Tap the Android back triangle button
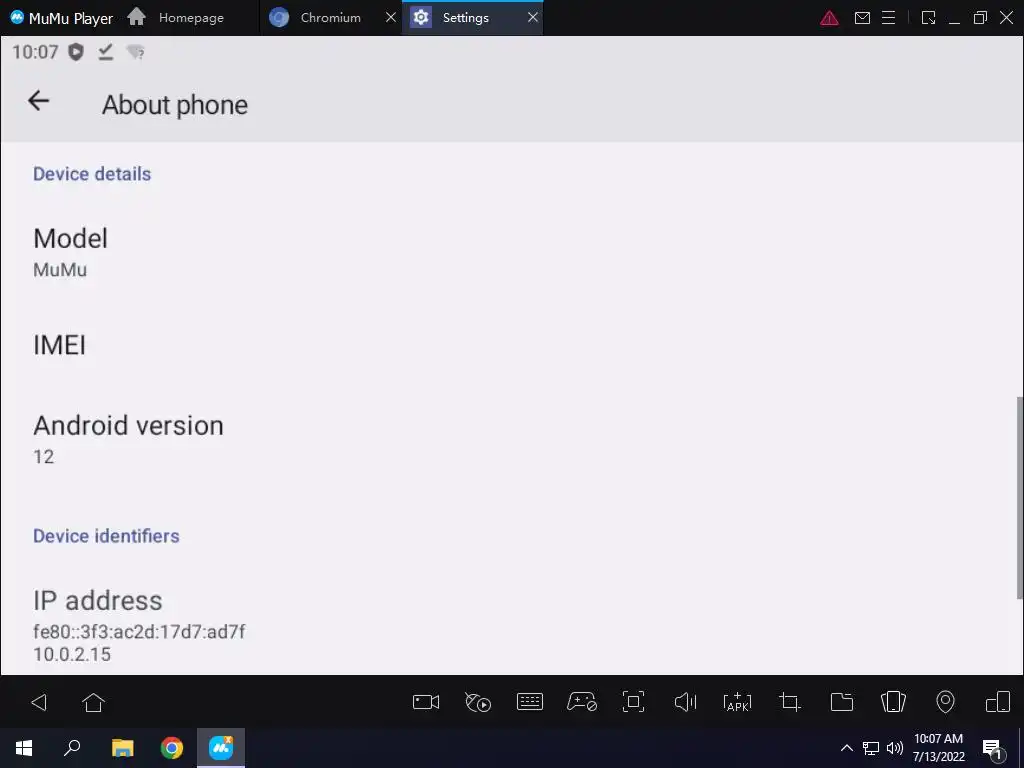 (x=39, y=703)
